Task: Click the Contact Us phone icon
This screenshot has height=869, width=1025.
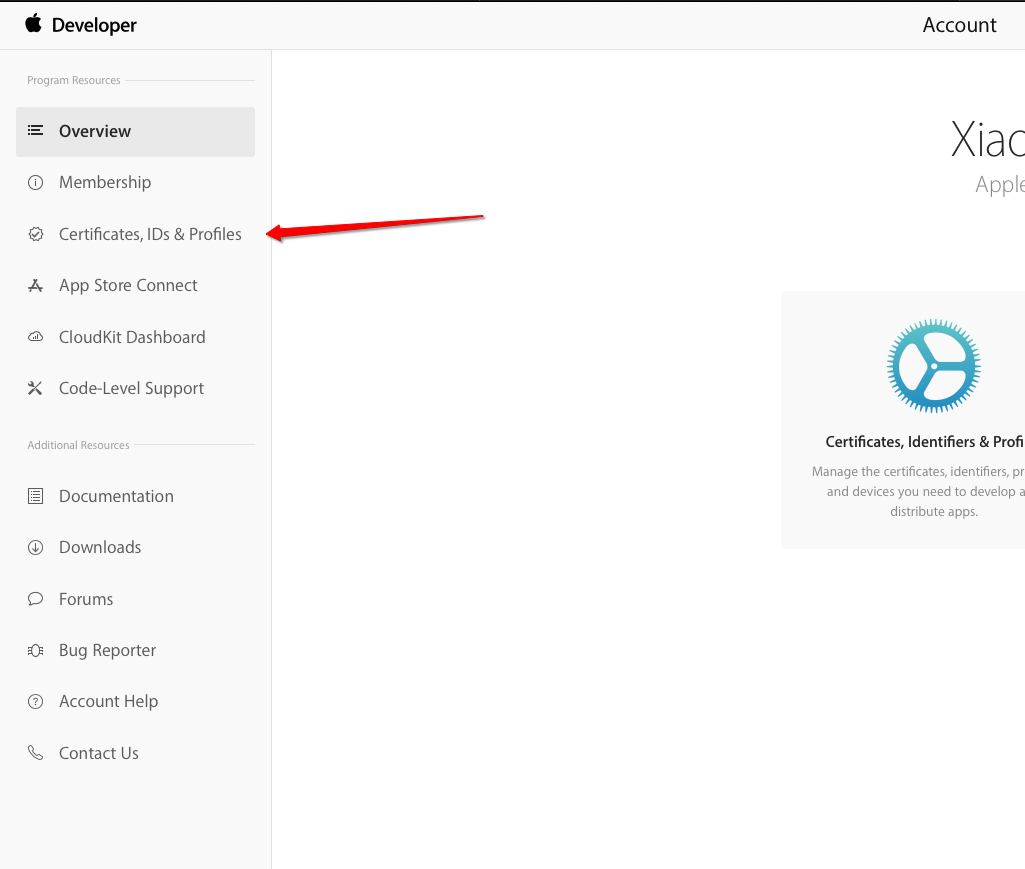Action: (35, 753)
